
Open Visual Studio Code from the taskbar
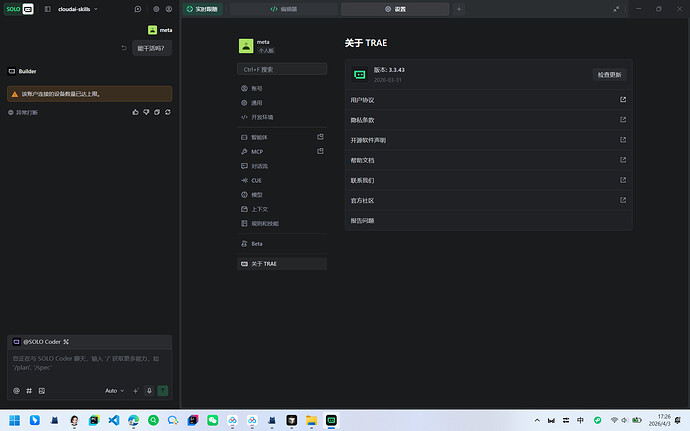pyautogui.click(x=113, y=420)
